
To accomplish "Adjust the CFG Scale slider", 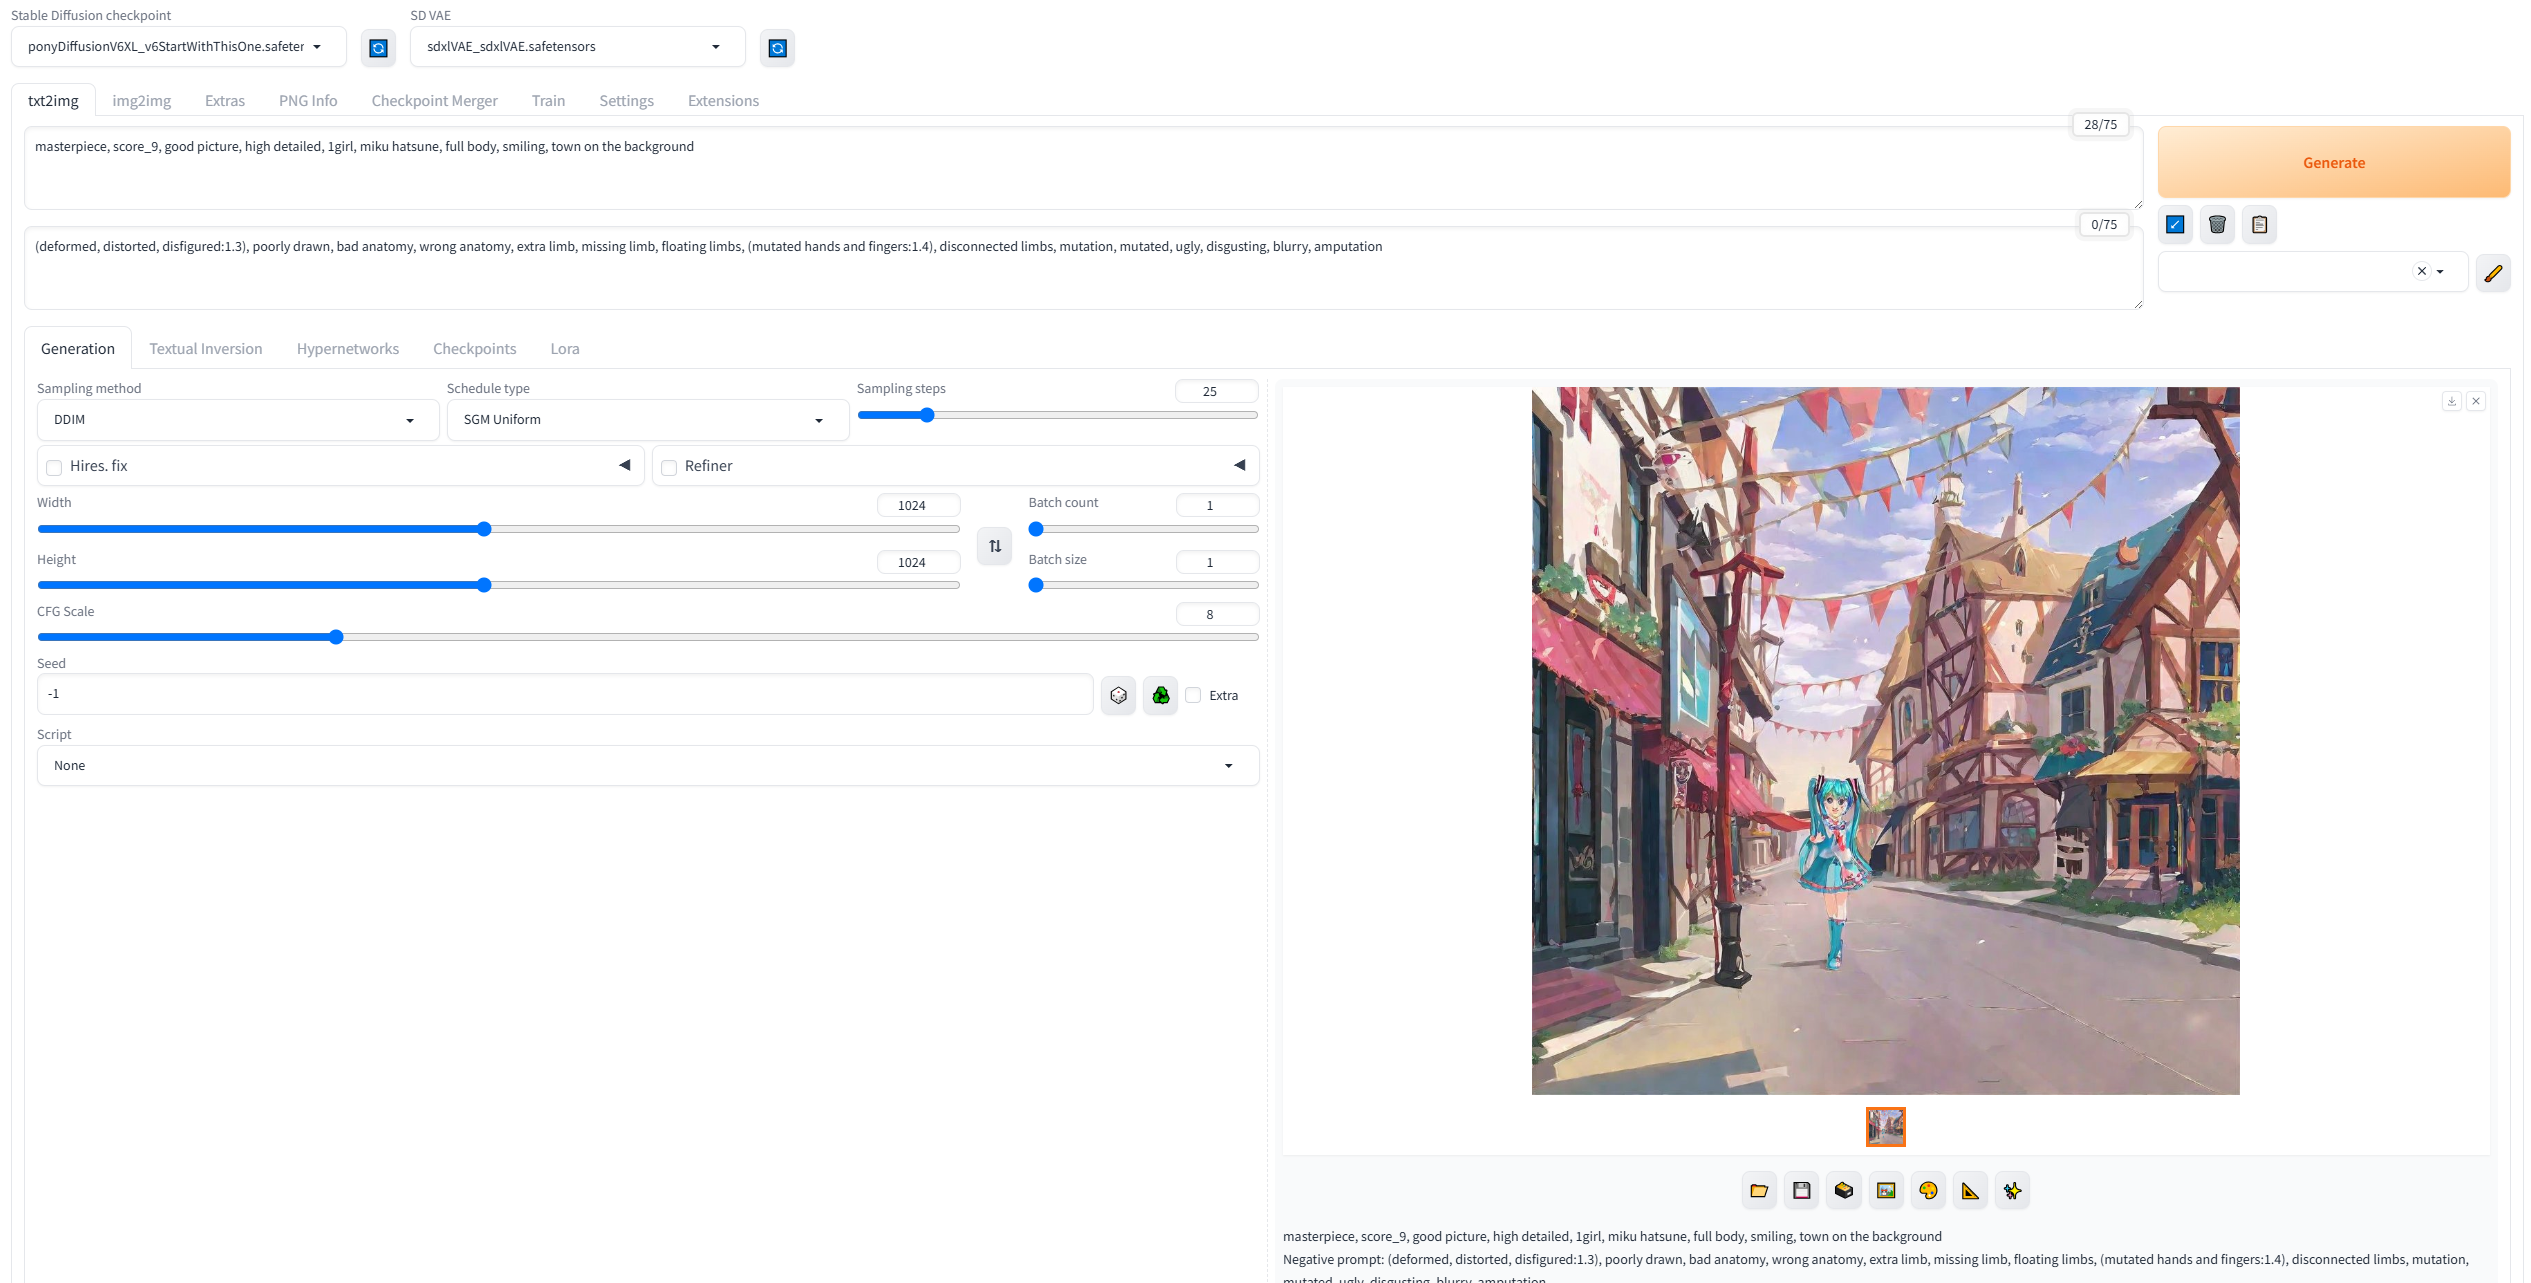I will pyautogui.click(x=648, y=637).
